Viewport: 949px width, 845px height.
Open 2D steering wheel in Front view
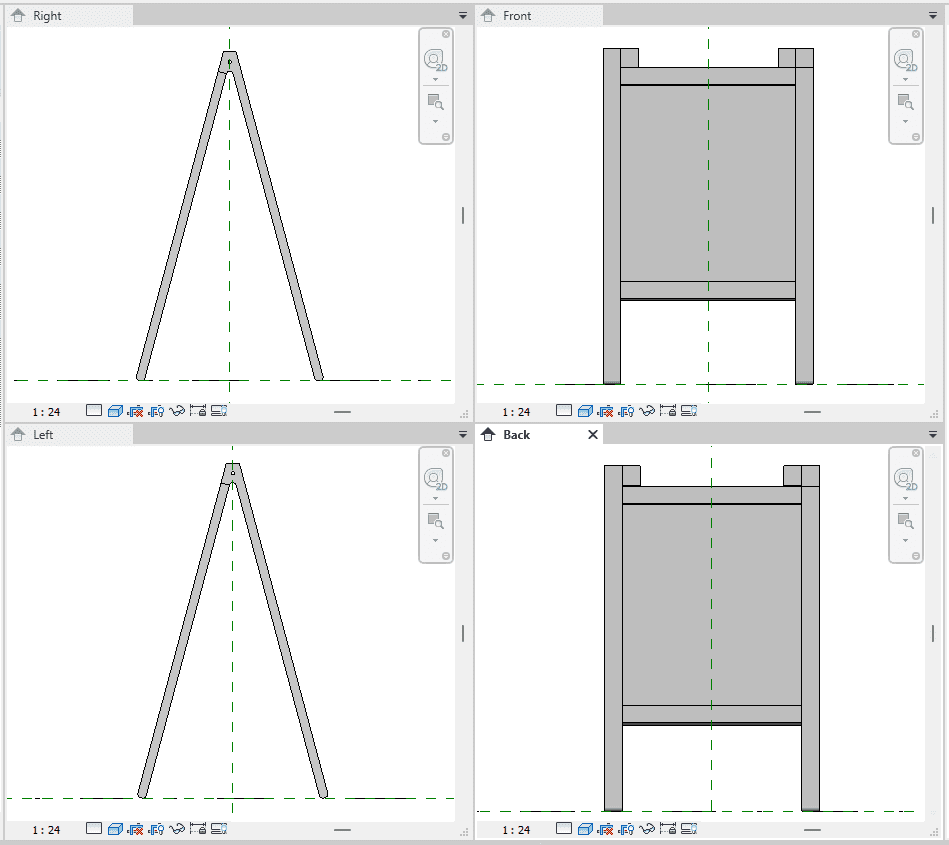point(905,60)
